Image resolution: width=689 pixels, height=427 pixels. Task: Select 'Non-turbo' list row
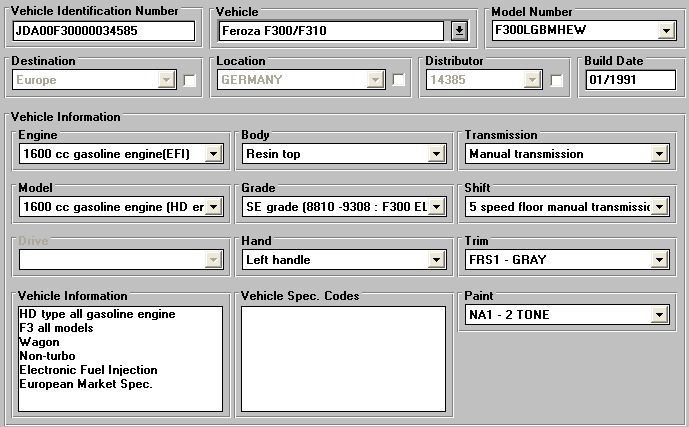(x=120, y=356)
